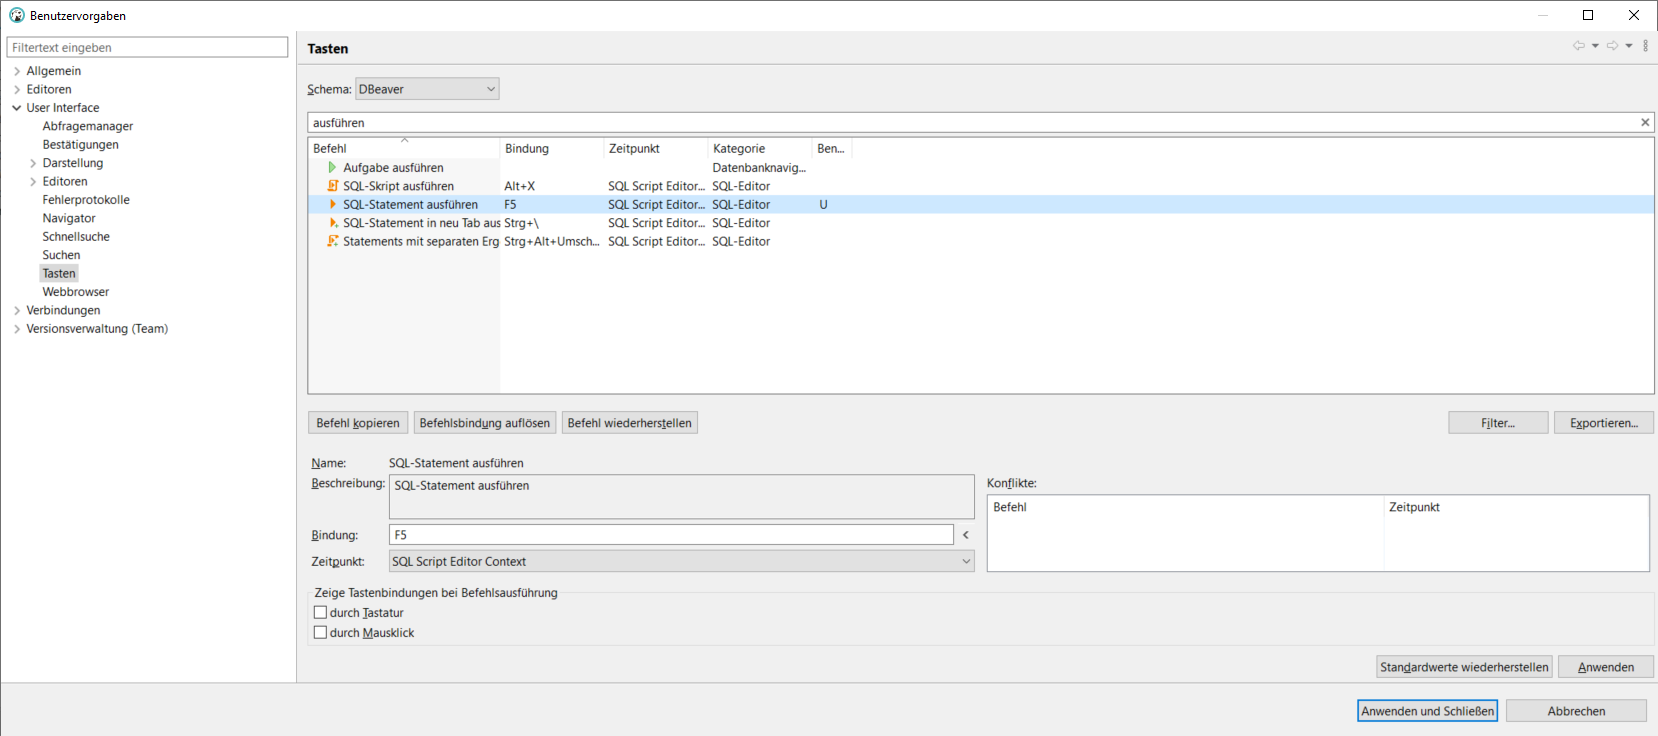Screen dimensions: 1658x736
Task: Click the icon of Statements mit separaten Erg
Action: point(332,241)
